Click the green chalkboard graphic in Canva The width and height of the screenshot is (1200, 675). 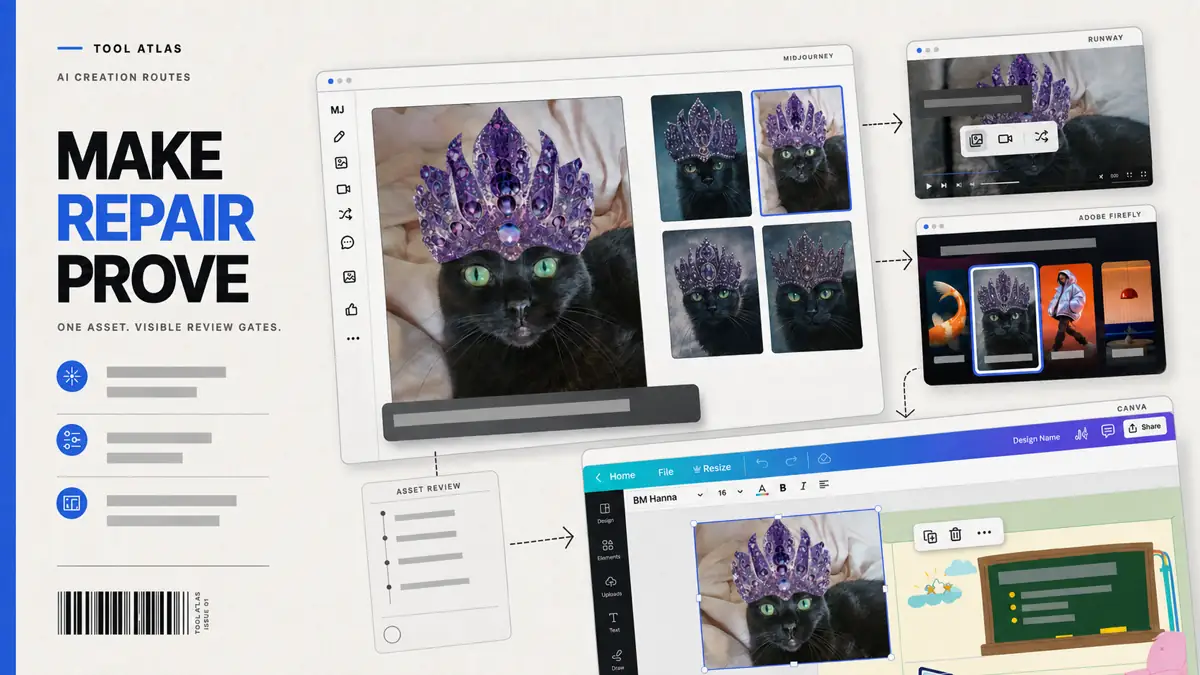[1067, 597]
